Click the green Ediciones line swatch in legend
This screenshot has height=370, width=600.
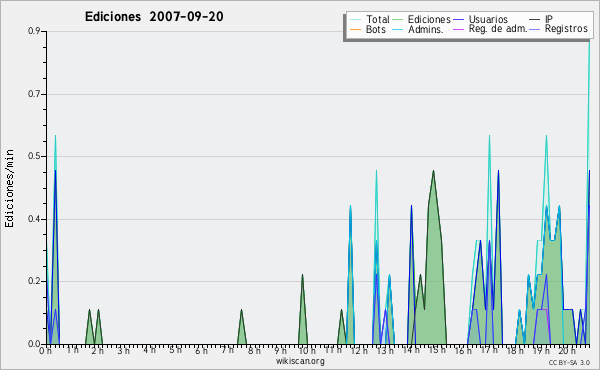coord(398,20)
